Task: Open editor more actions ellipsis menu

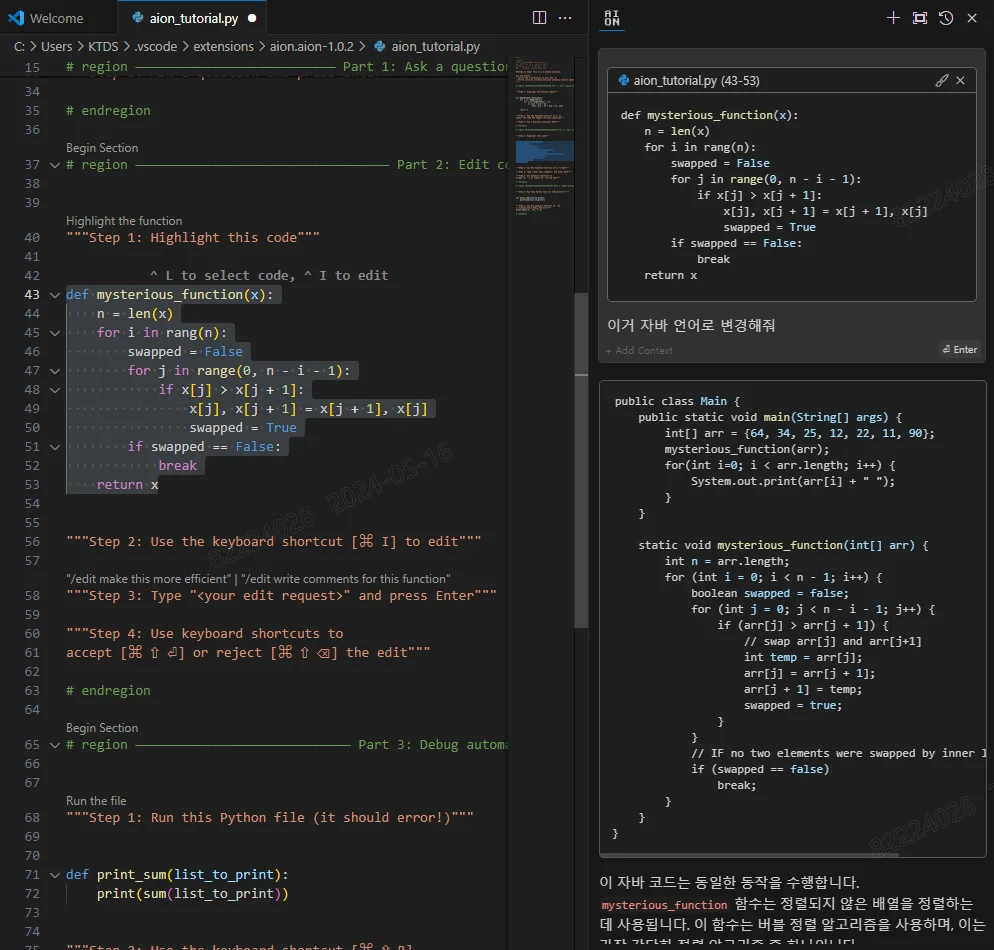Action: coord(565,18)
